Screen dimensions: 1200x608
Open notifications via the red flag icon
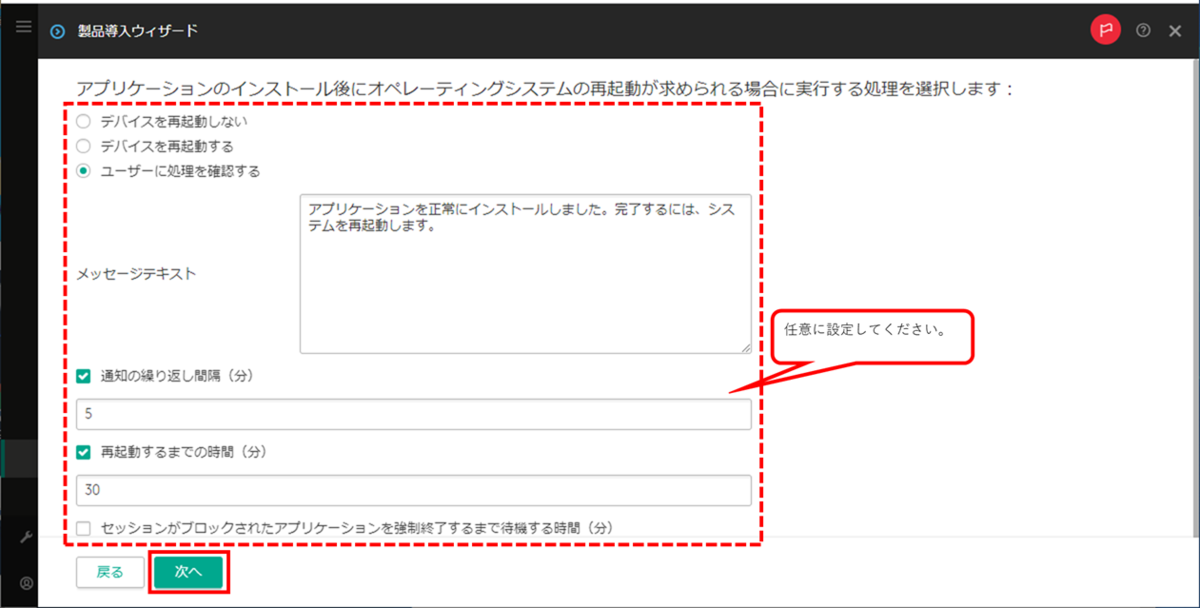(1106, 30)
